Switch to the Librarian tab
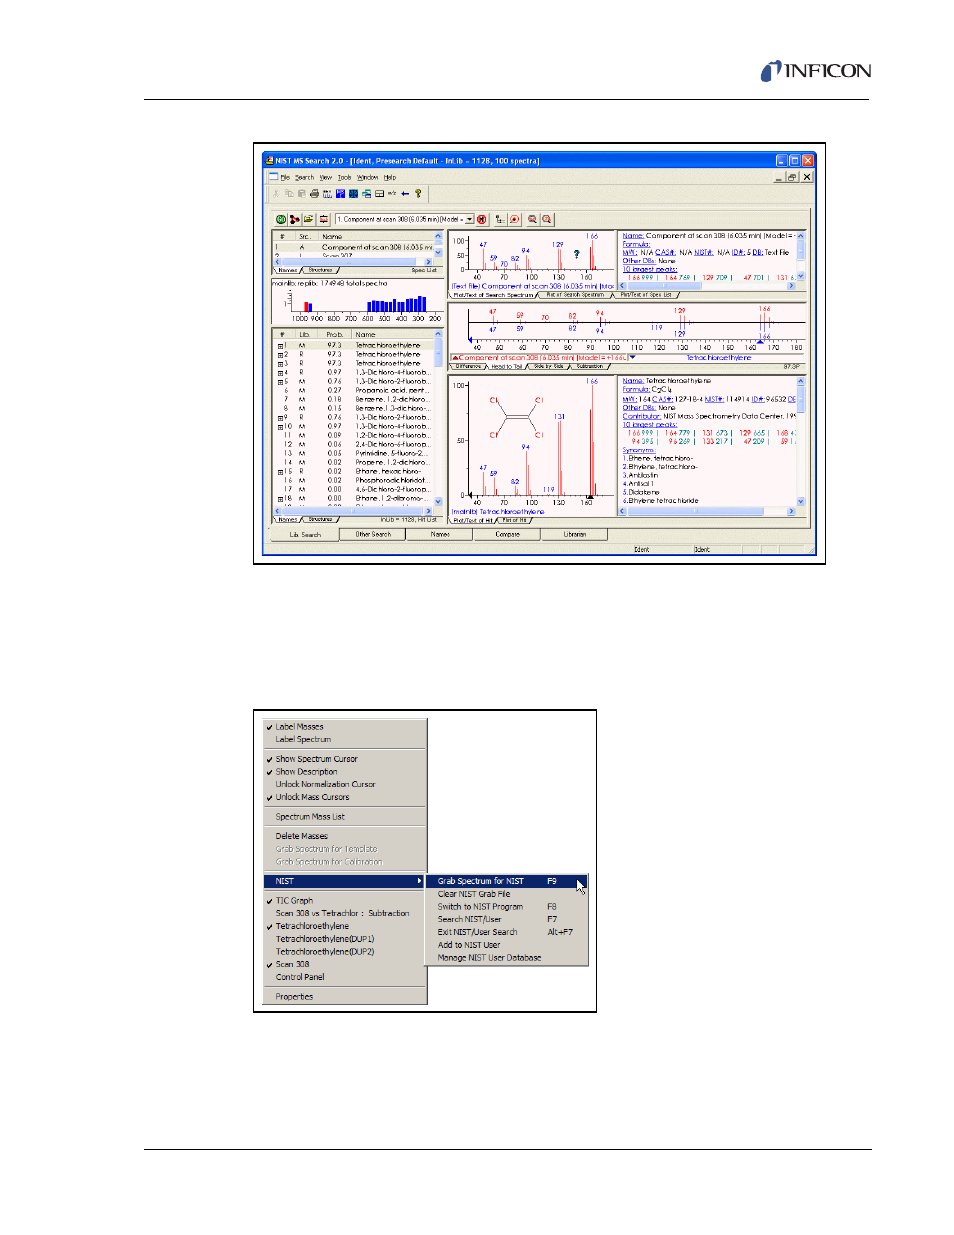This screenshot has width=954, height=1235. (x=575, y=534)
